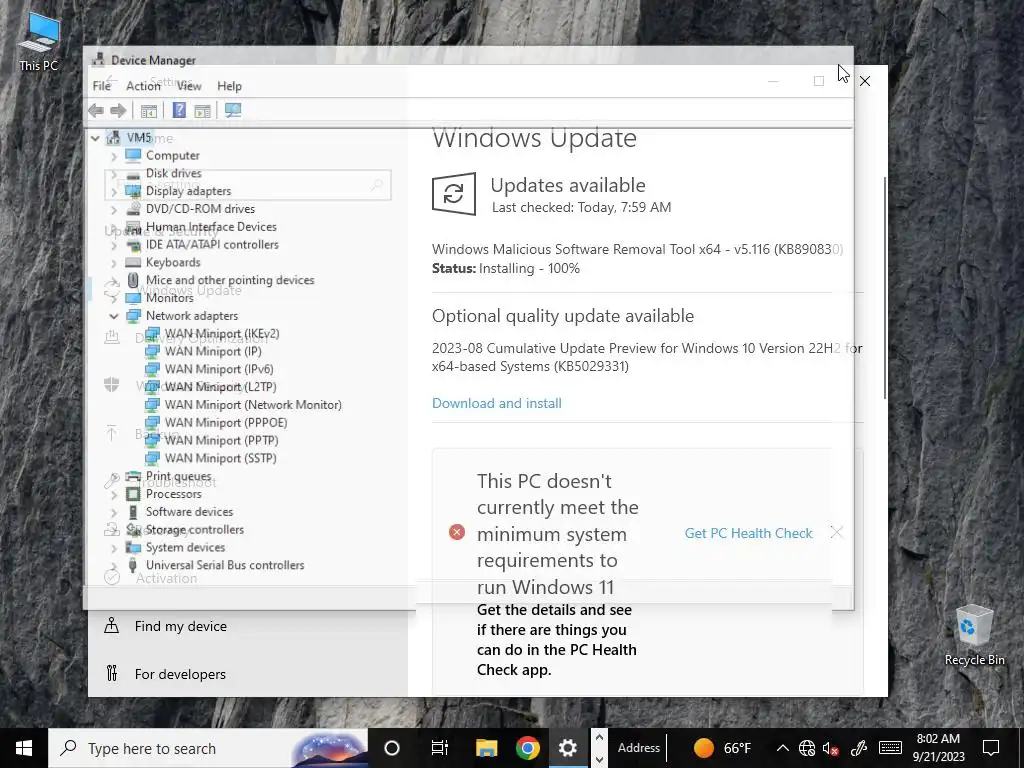Image resolution: width=1024 pixels, height=768 pixels.
Task: Open the Action menu in Device Manager
Action: (143, 86)
